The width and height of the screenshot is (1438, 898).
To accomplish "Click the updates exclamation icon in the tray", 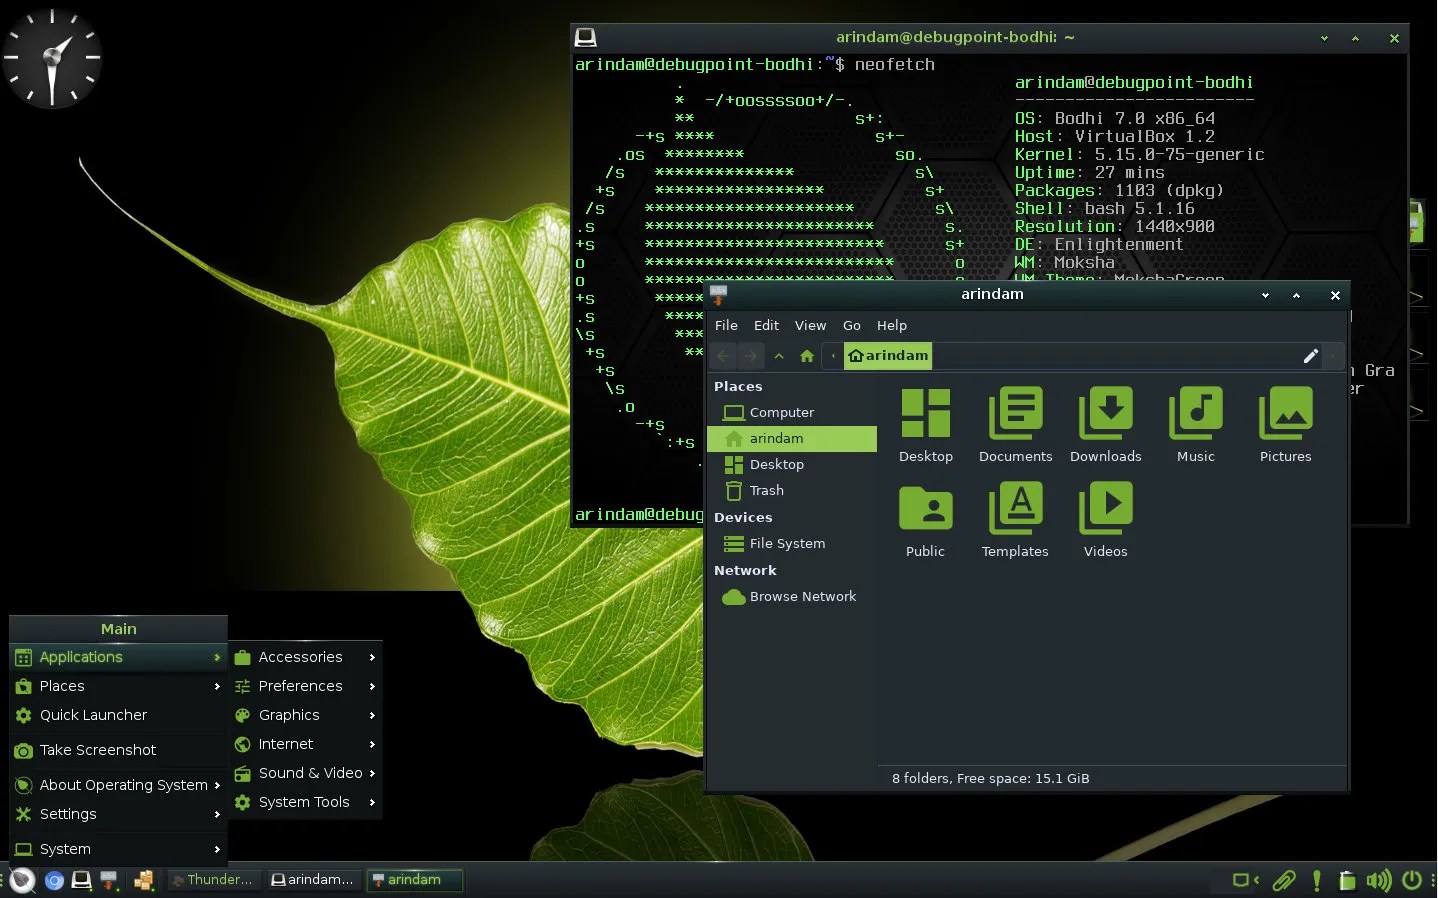I will [1316, 881].
